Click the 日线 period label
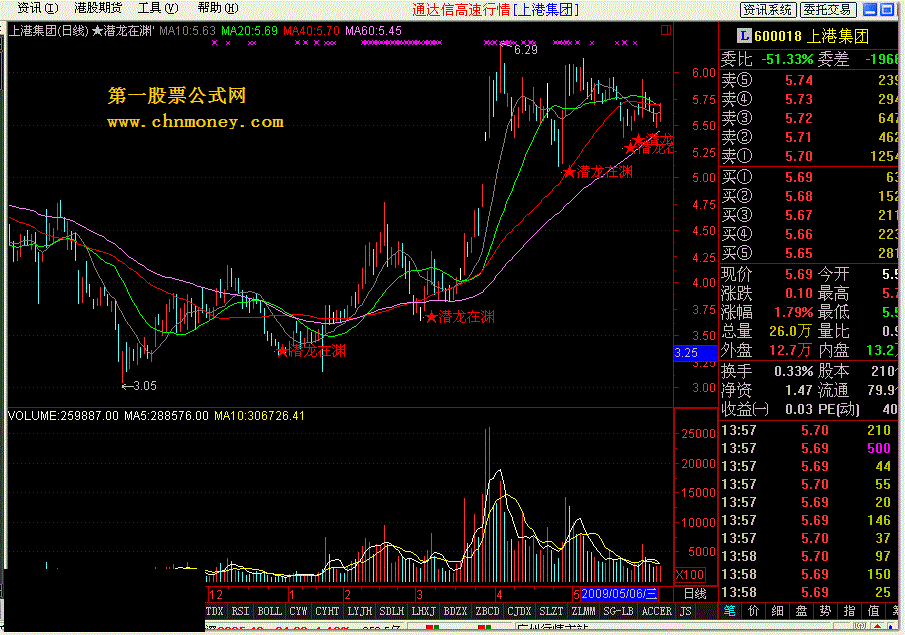The image size is (905, 635). [x=695, y=594]
